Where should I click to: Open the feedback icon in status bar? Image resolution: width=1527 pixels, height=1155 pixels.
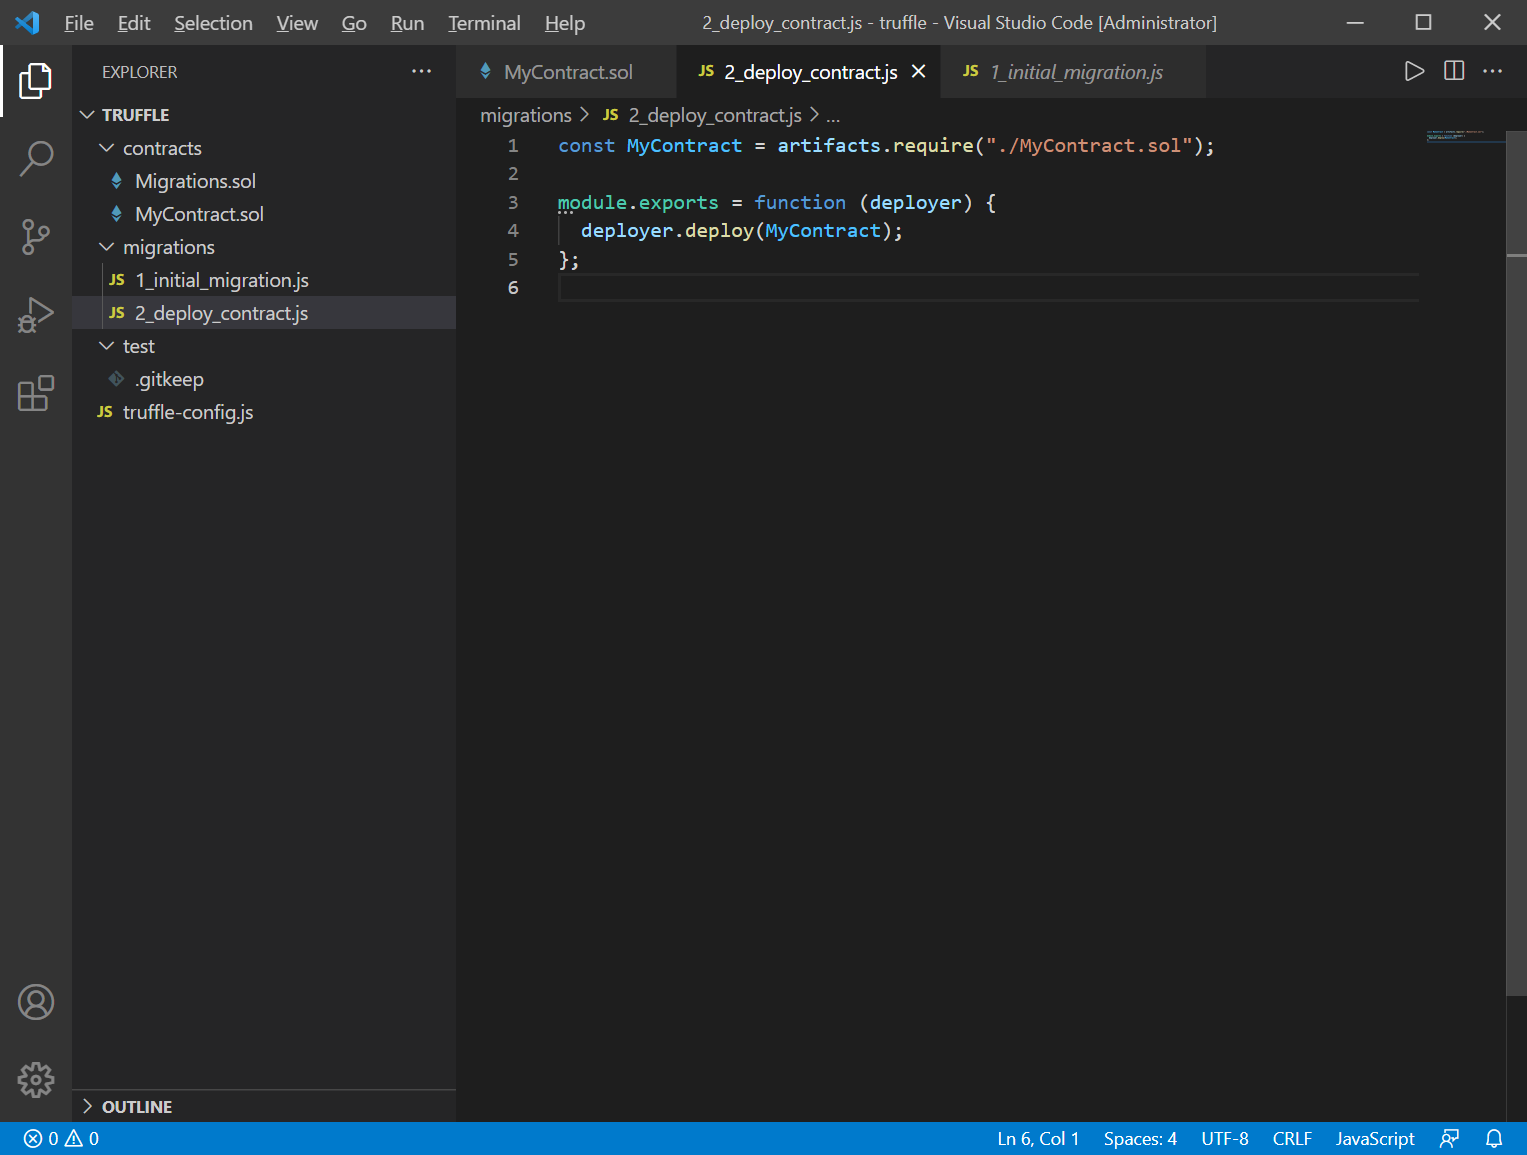click(1450, 1139)
